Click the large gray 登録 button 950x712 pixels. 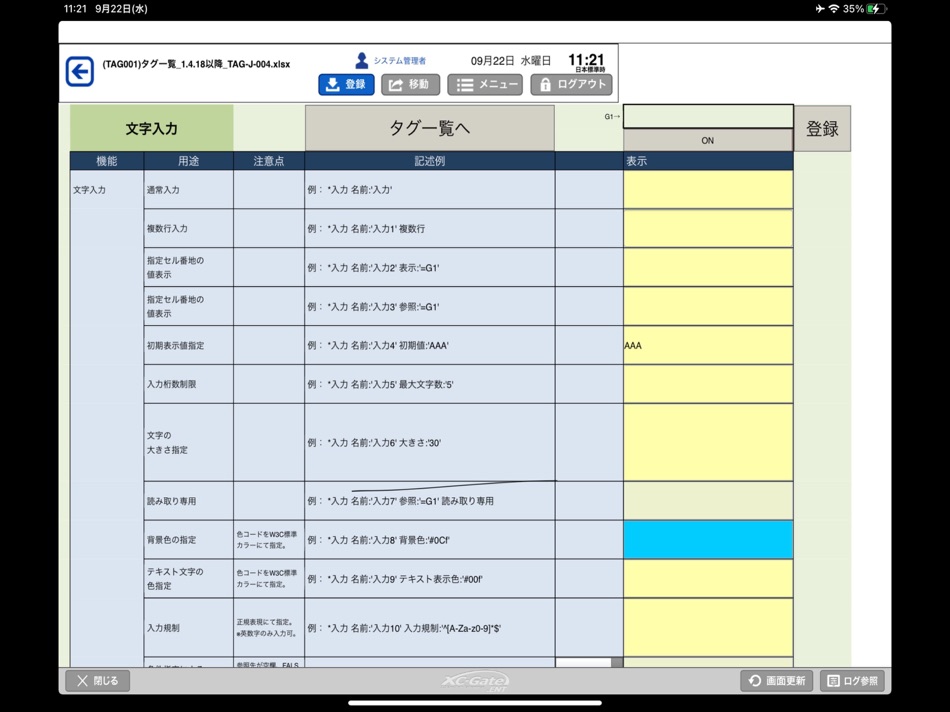(822, 128)
